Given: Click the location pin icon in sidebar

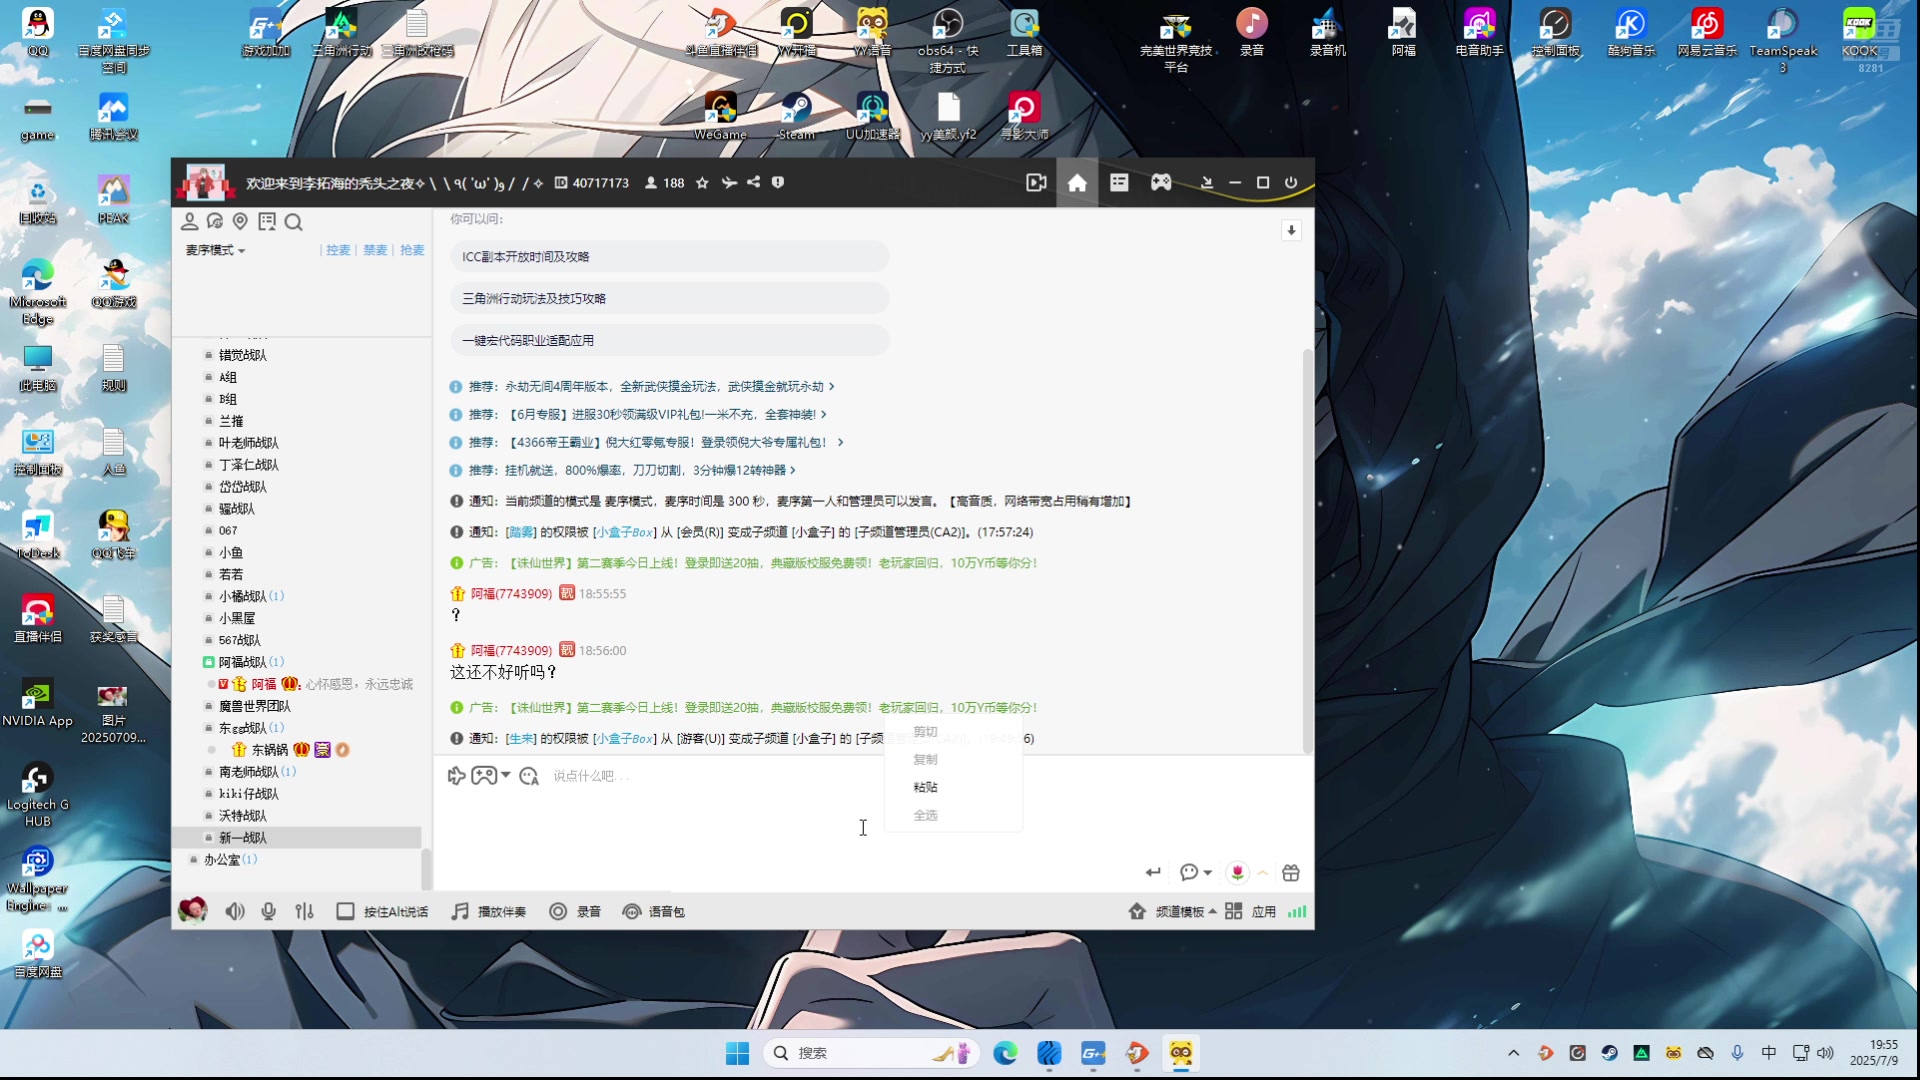Looking at the screenshot, I should (x=240, y=221).
